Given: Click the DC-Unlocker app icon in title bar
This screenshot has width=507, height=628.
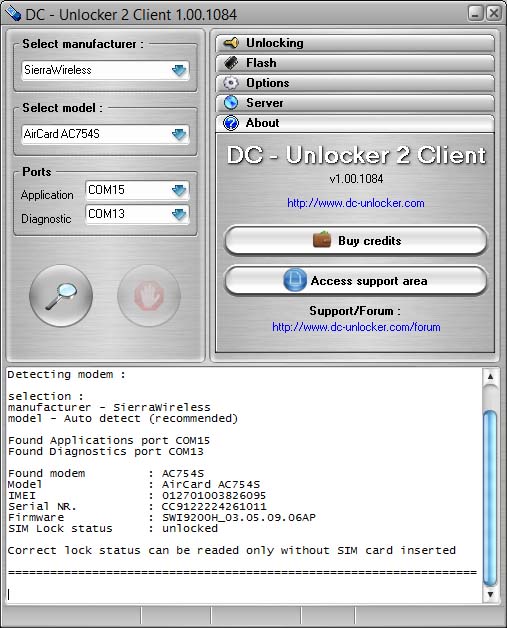Looking at the screenshot, I should pyautogui.click(x=13, y=14).
